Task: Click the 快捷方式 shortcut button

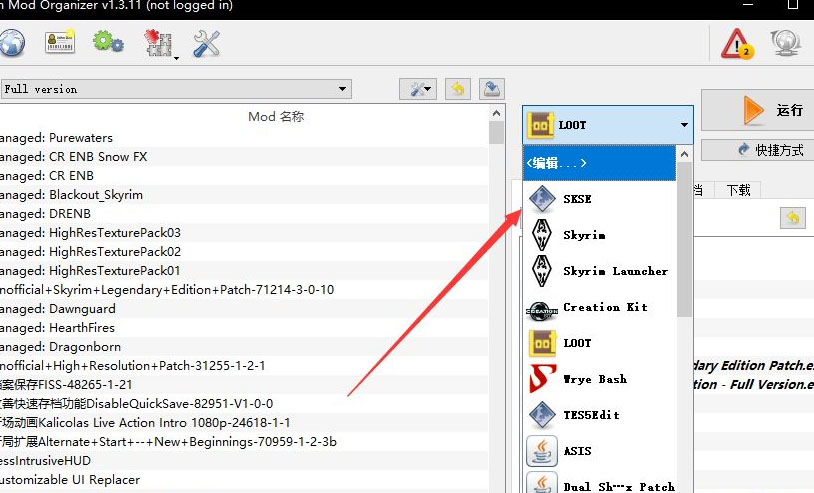Action: coord(758,150)
